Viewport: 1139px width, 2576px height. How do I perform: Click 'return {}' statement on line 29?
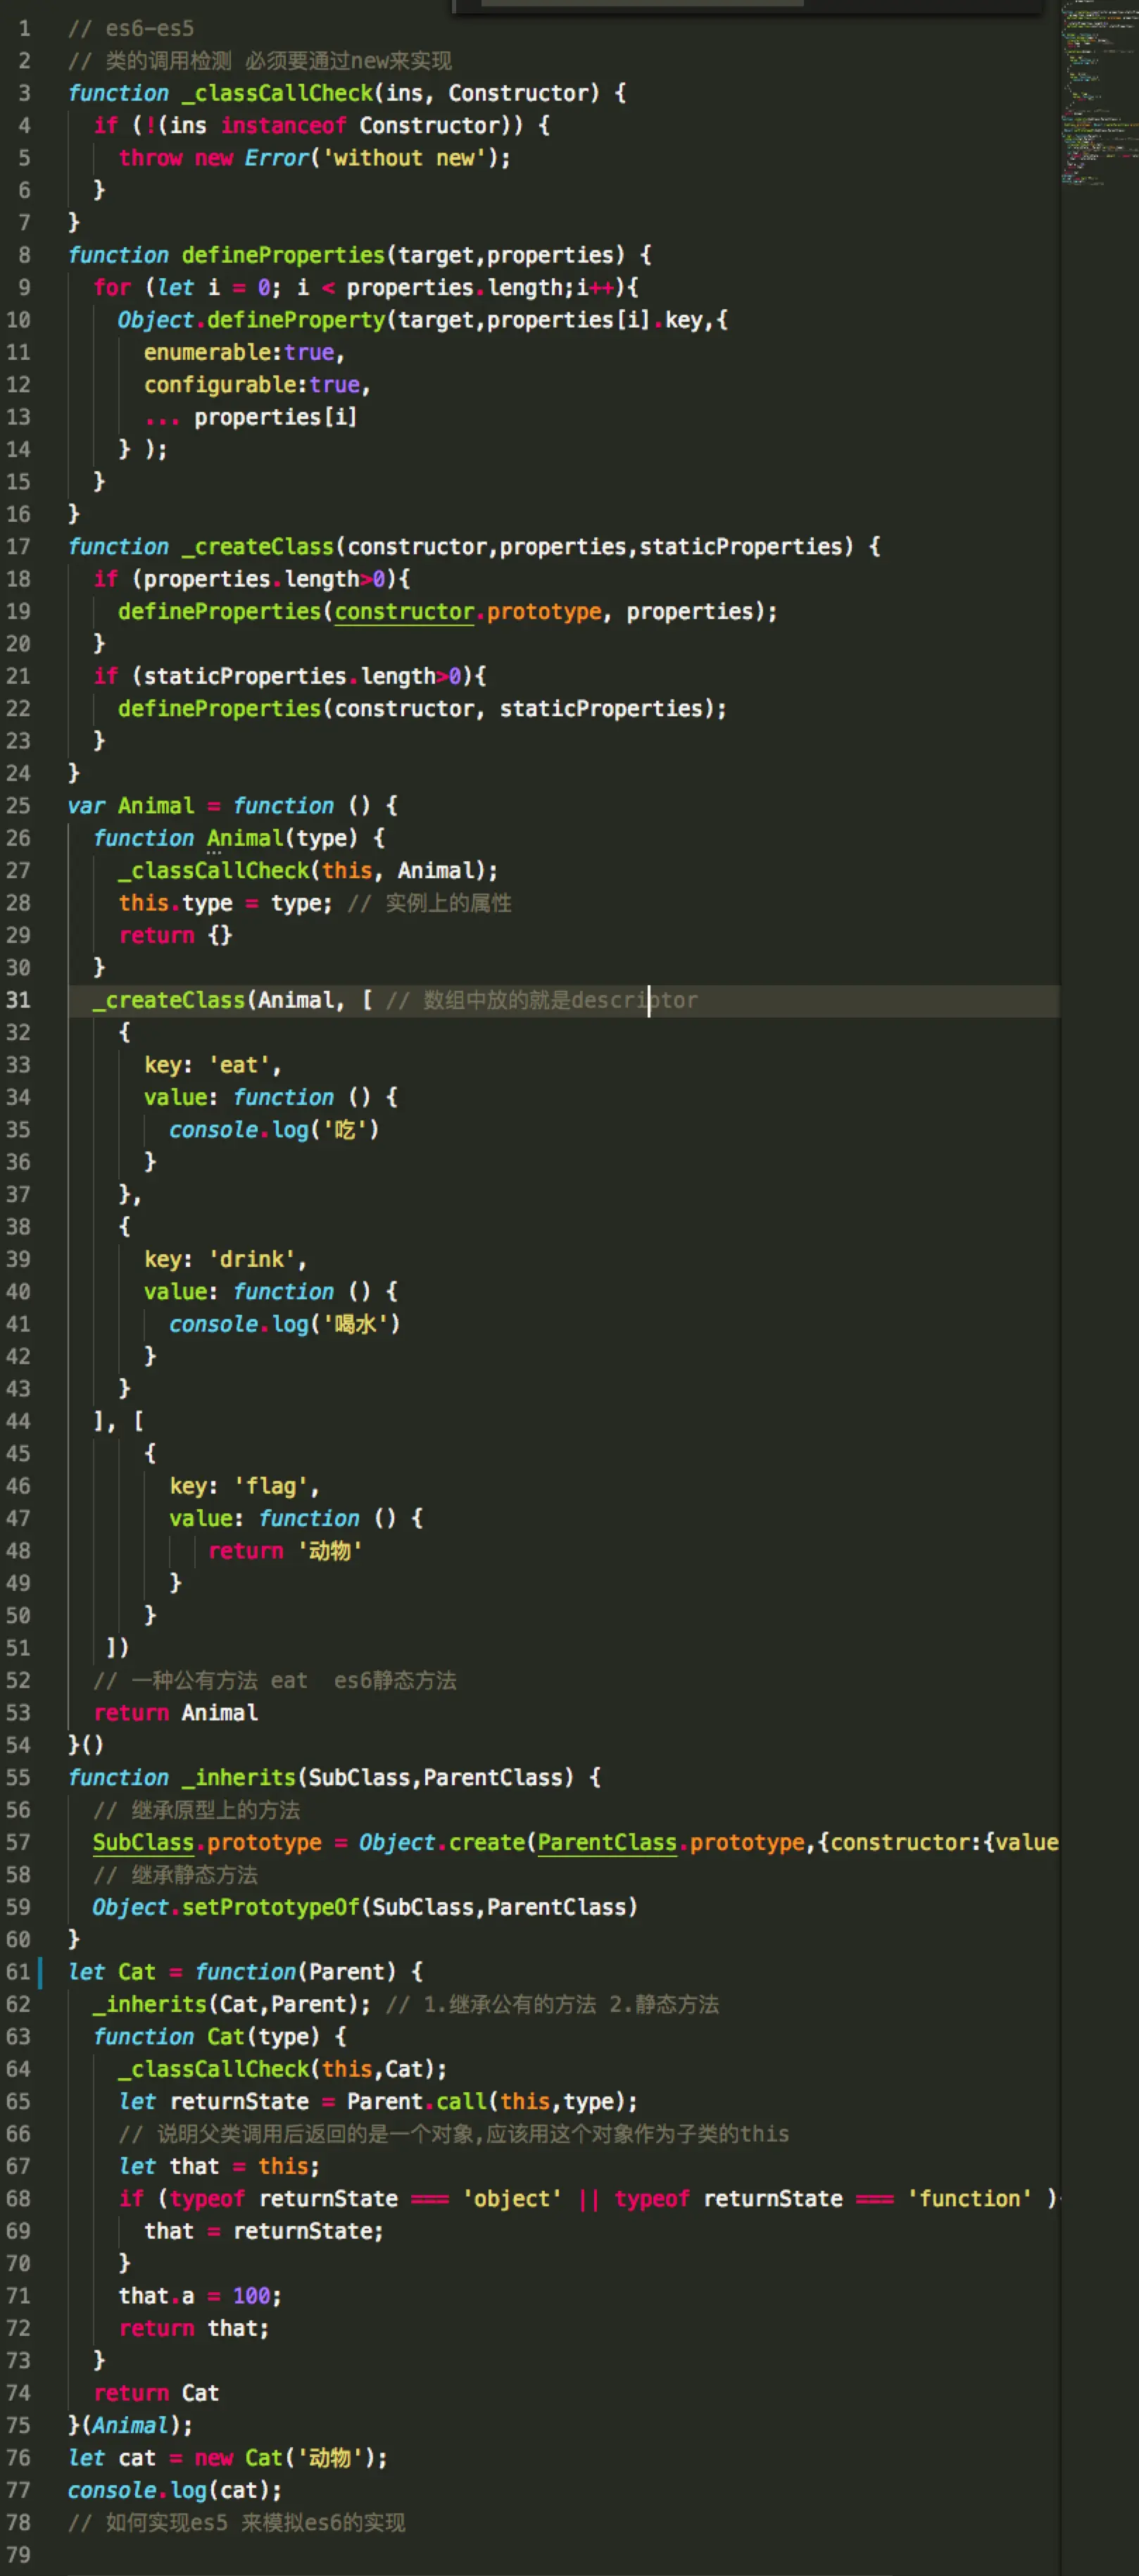pyautogui.click(x=176, y=935)
